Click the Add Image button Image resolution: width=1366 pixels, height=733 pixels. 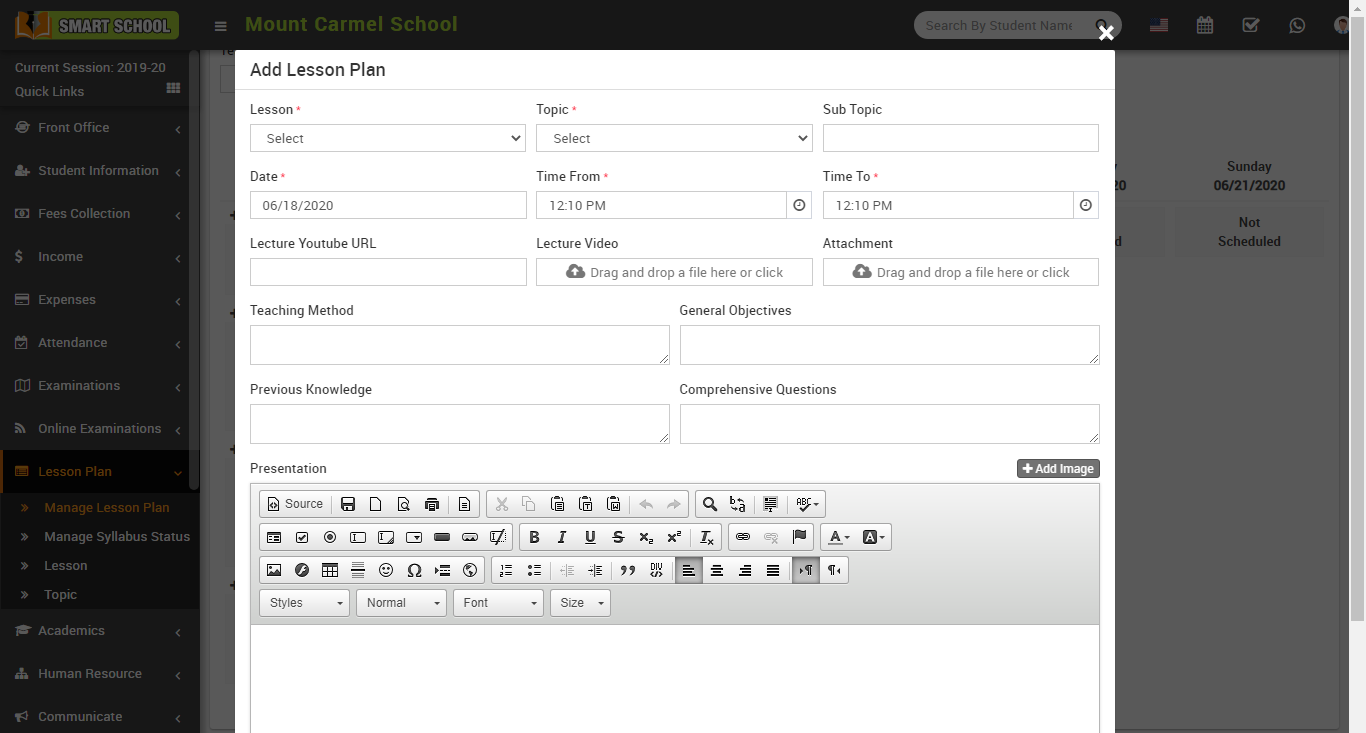(x=1057, y=468)
